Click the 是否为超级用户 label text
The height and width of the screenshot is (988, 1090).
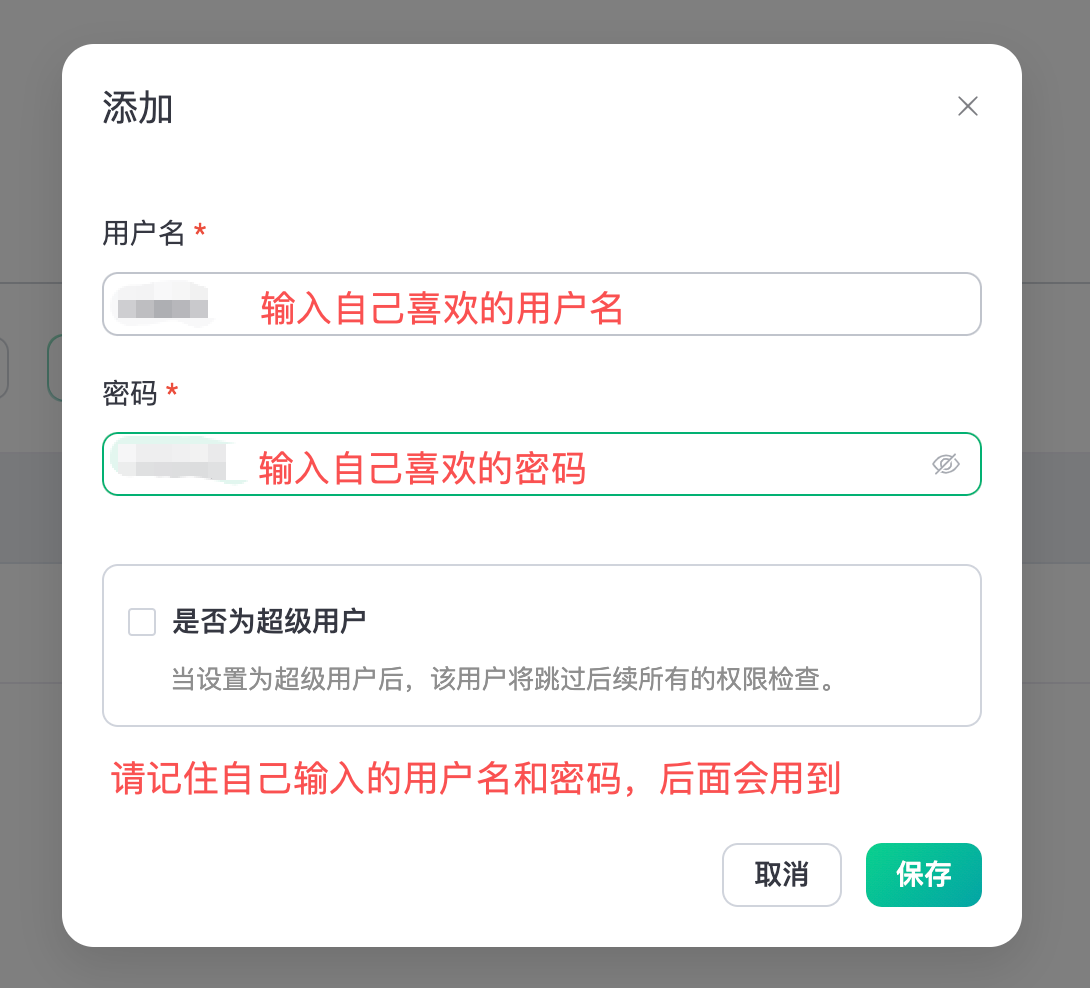tap(269, 622)
